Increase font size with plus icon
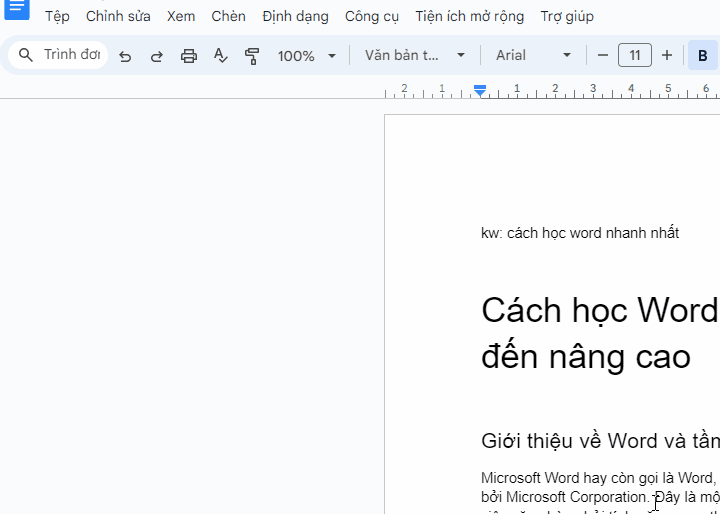Screen dimensions: 720x514 pos(667,55)
